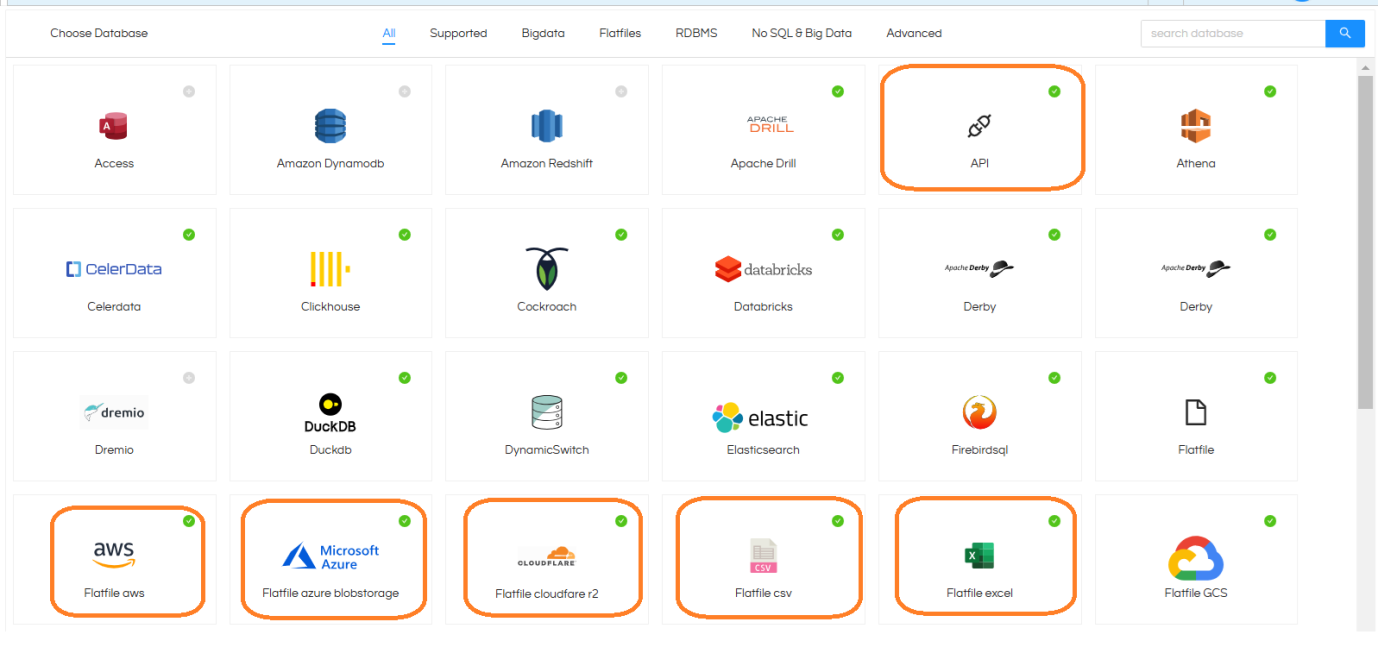The image size is (1378, 647).
Task: Click the Athena card green checkmark
Action: point(1270,91)
